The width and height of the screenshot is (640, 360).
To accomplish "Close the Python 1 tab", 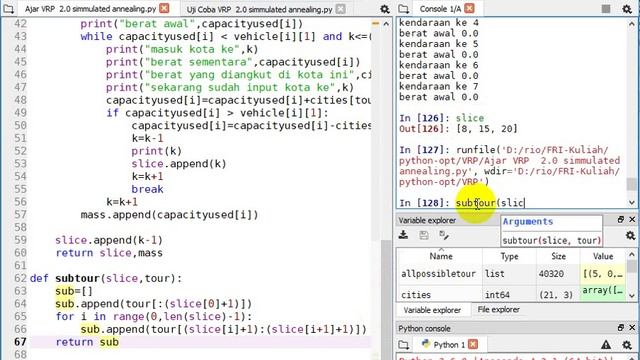I will (x=473, y=344).
